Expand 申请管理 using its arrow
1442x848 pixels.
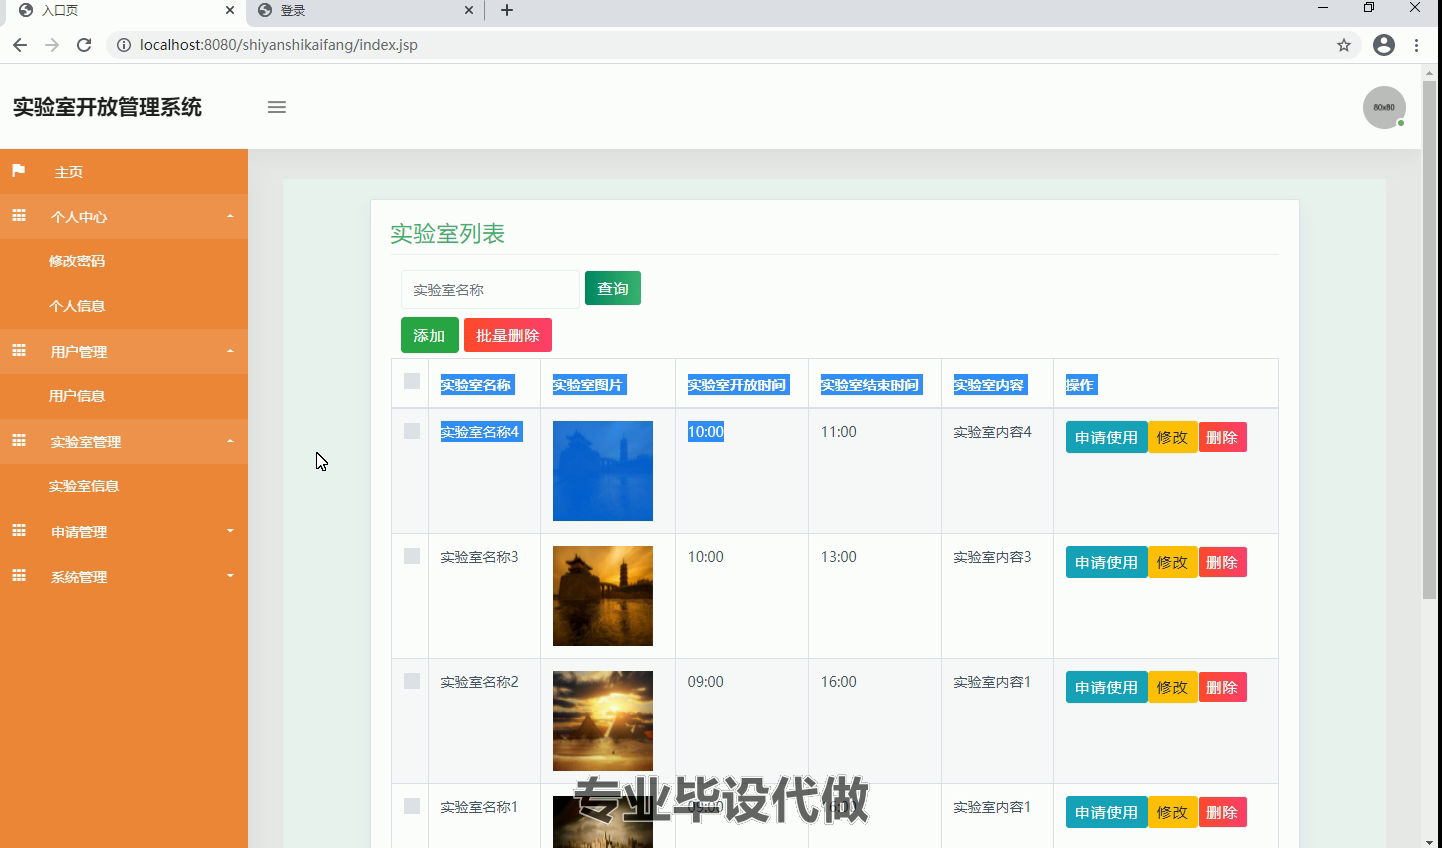(x=230, y=531)
